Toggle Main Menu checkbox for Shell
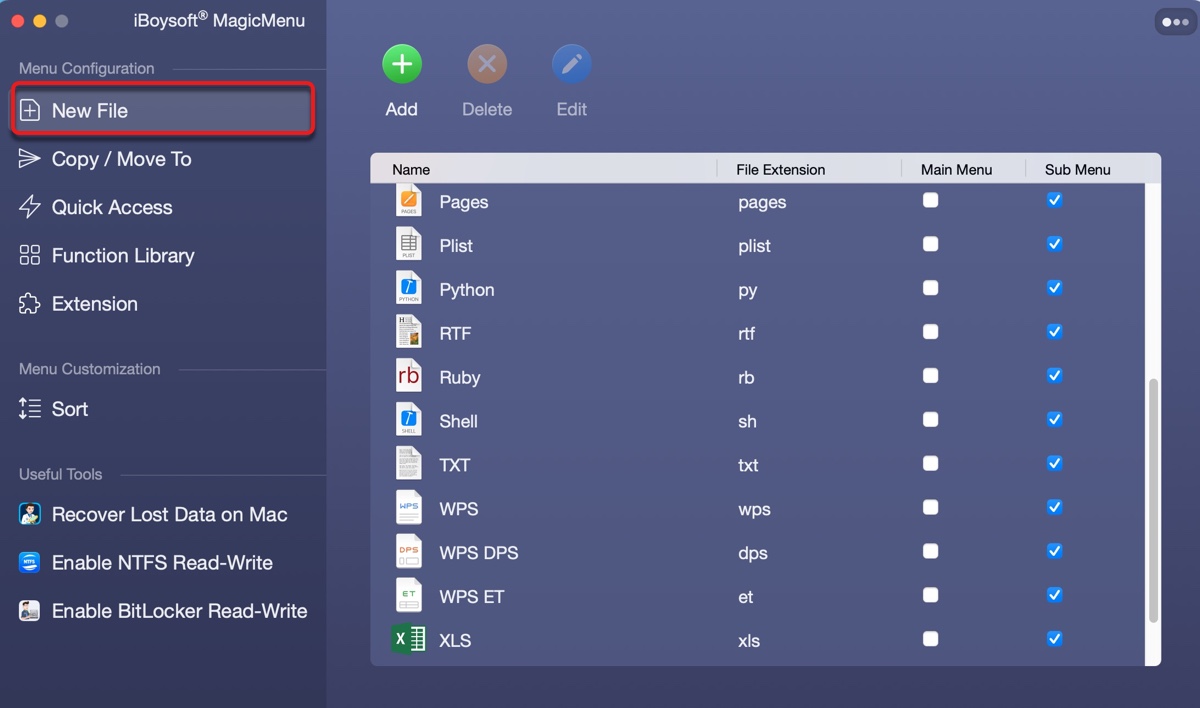The width and height of the screenshot is (1200, 708). pos(931,420)
